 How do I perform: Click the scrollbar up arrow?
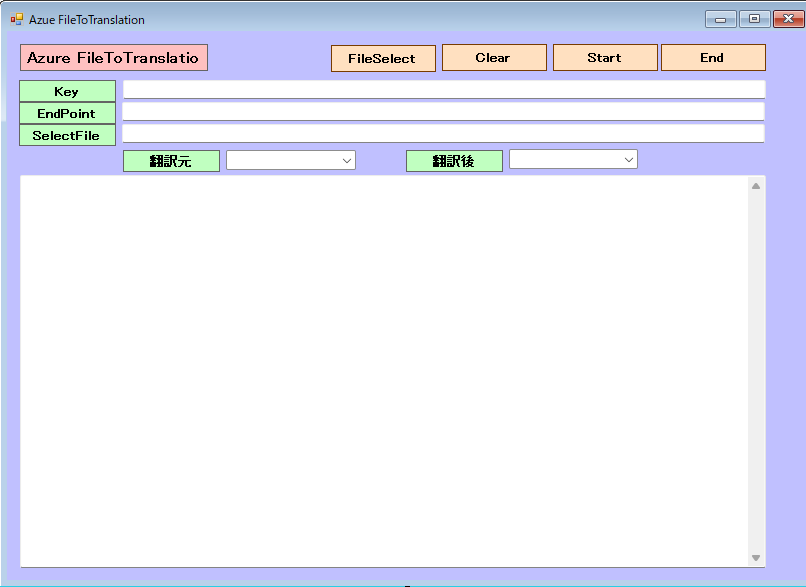pos(756,186)
